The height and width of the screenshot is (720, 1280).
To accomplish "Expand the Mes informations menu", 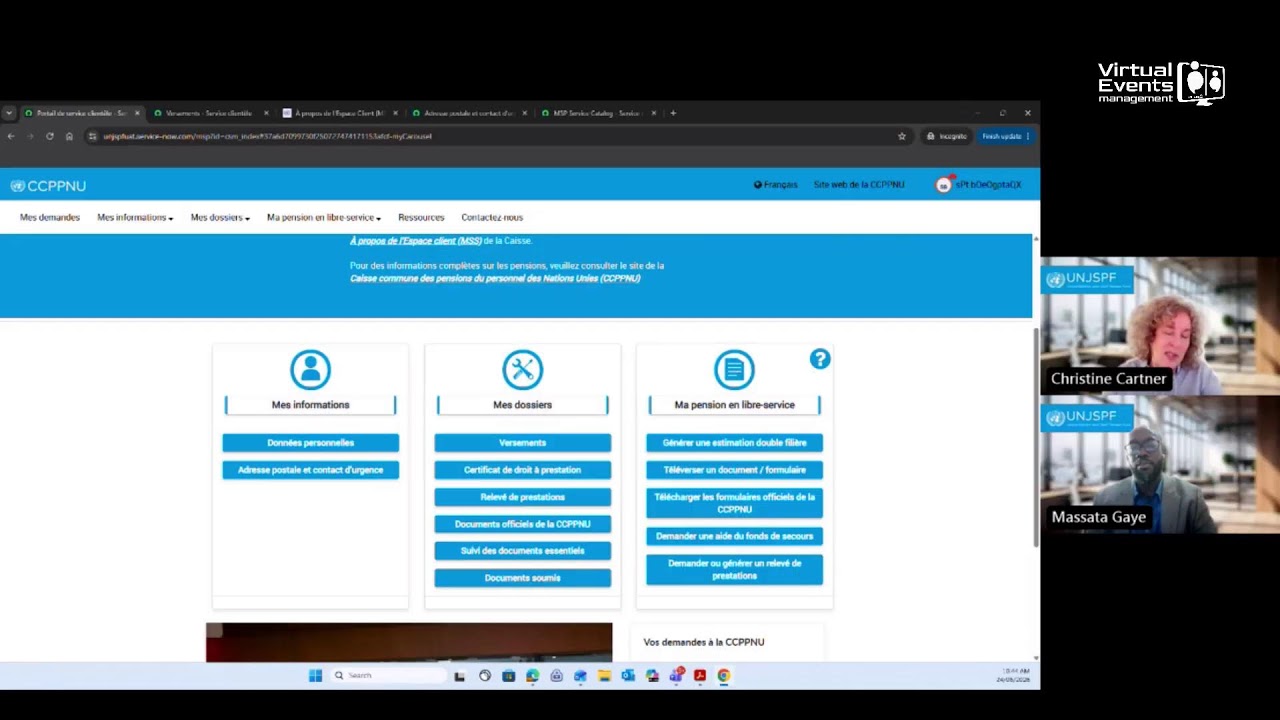I will 135,217.
